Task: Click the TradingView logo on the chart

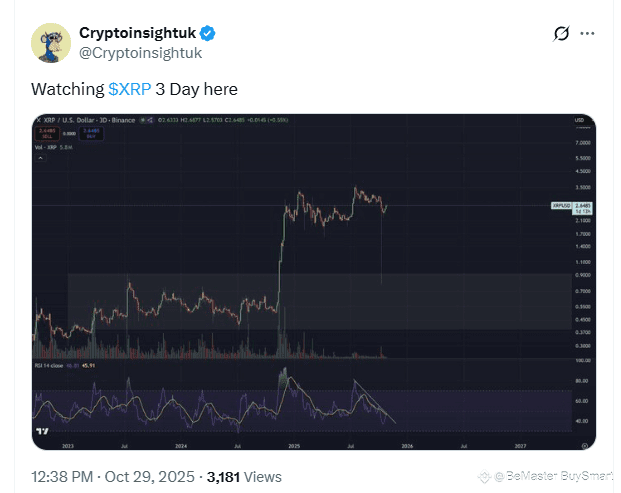Action: click(x=43, y=433)
